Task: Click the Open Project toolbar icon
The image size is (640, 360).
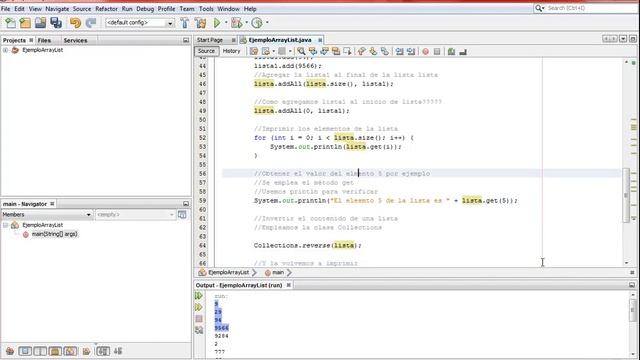Action: tap(40, 23)
